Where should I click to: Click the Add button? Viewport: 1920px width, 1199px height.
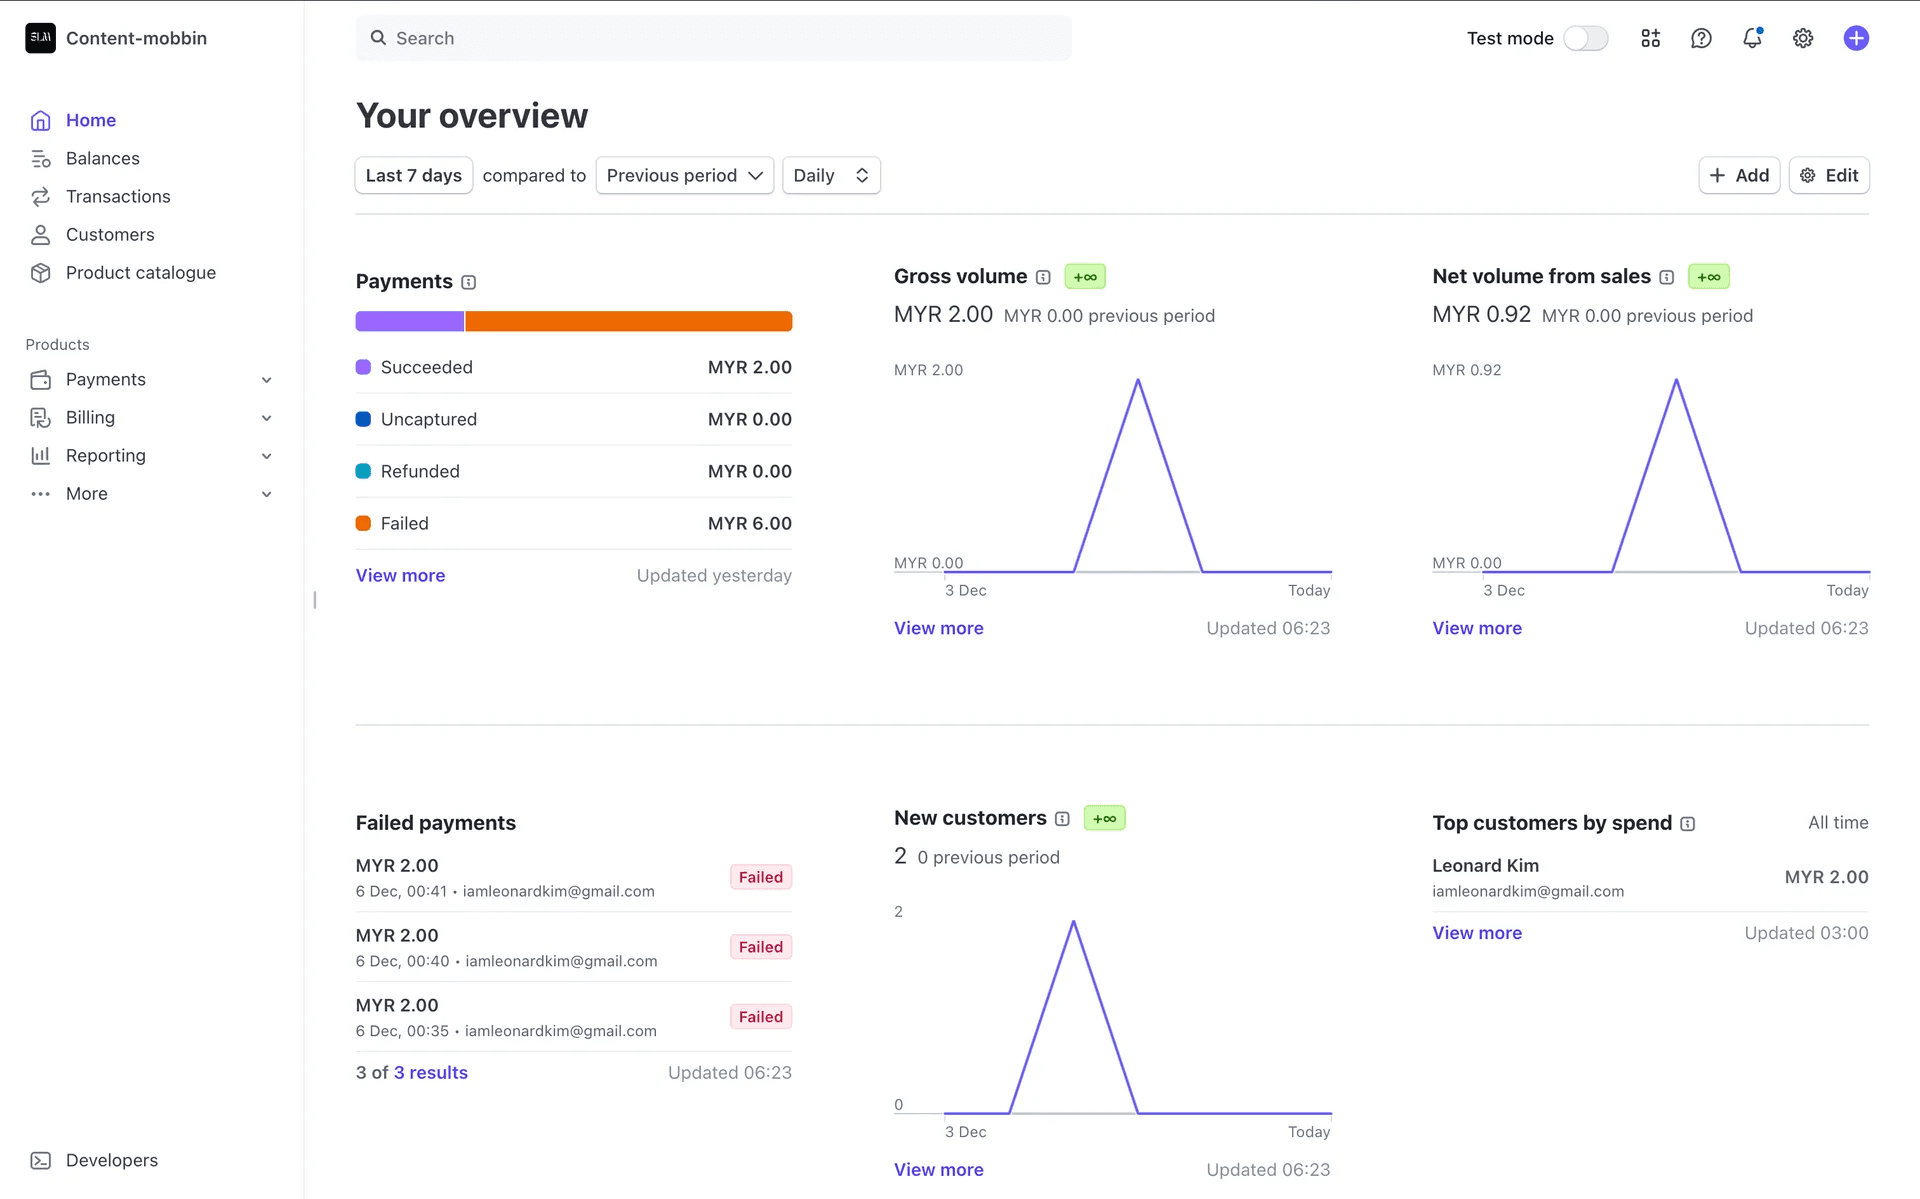(1739, 175)
